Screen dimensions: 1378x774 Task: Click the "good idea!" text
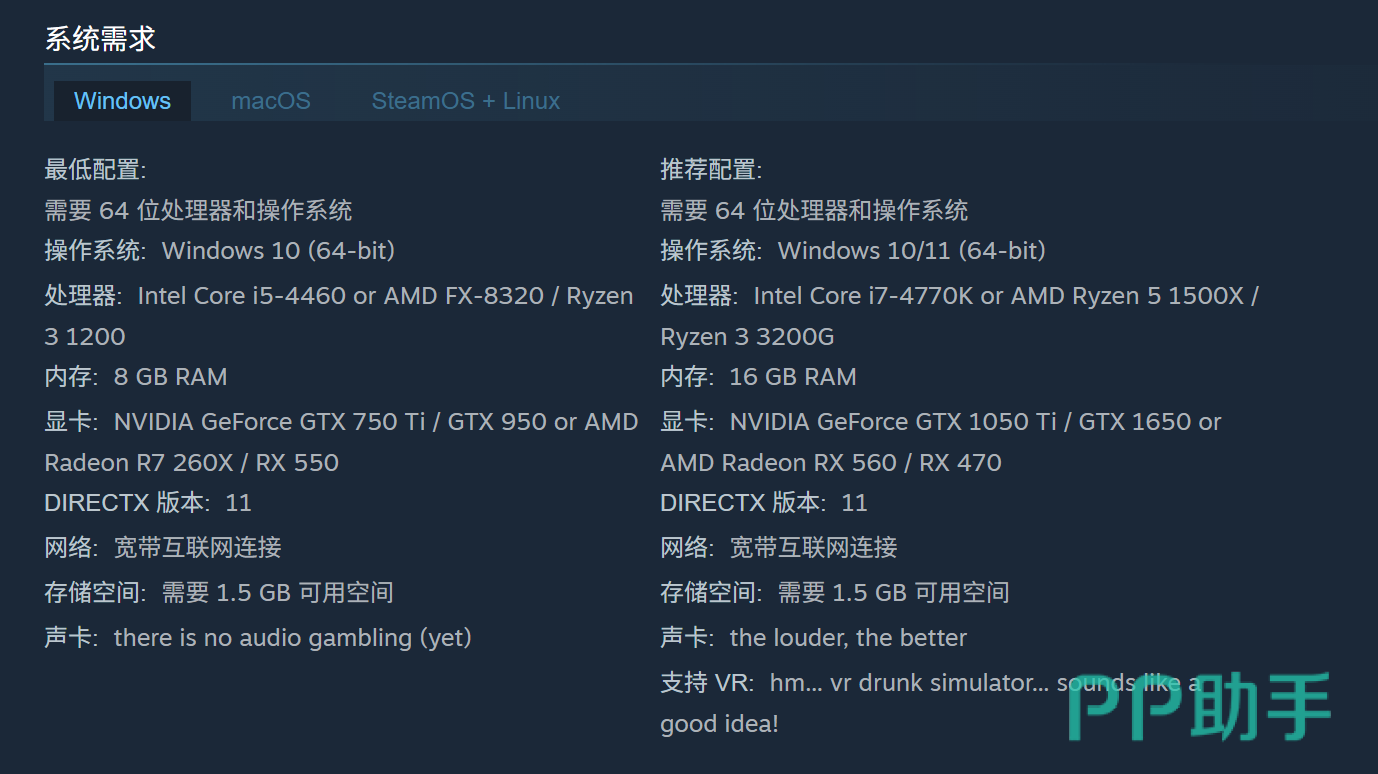(x=719, y=724)
